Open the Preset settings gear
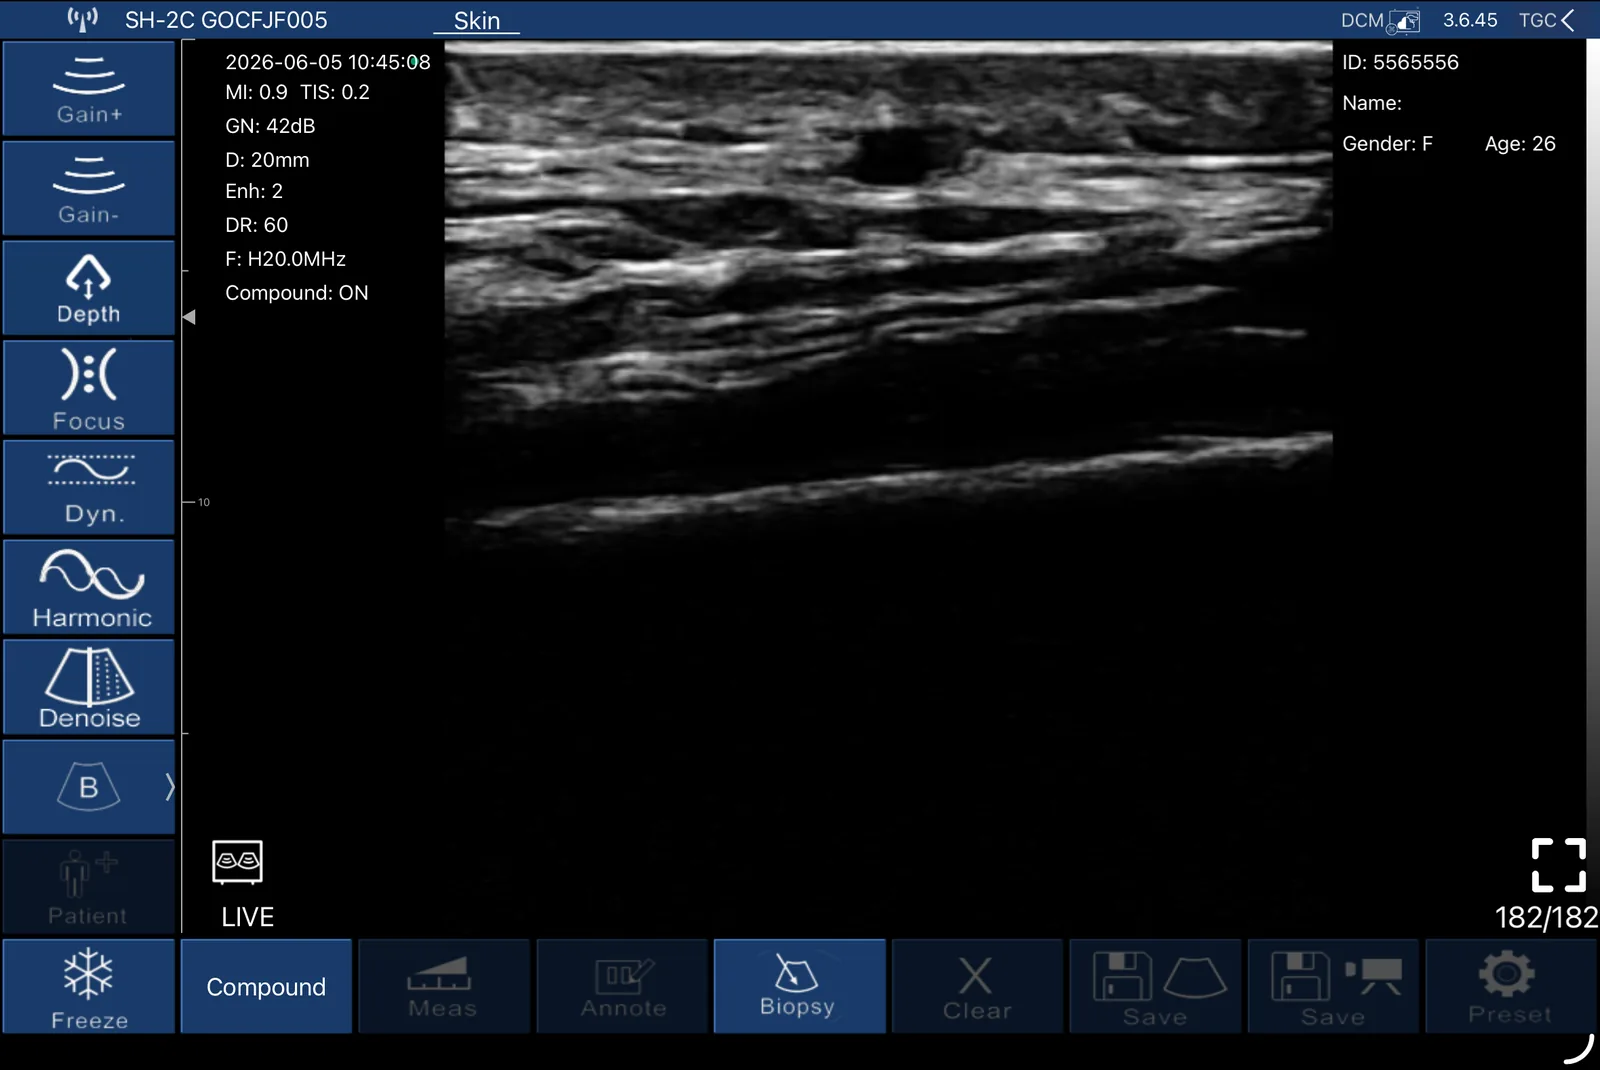The image size is (1600, 1070). click(x=1510, y=987)
